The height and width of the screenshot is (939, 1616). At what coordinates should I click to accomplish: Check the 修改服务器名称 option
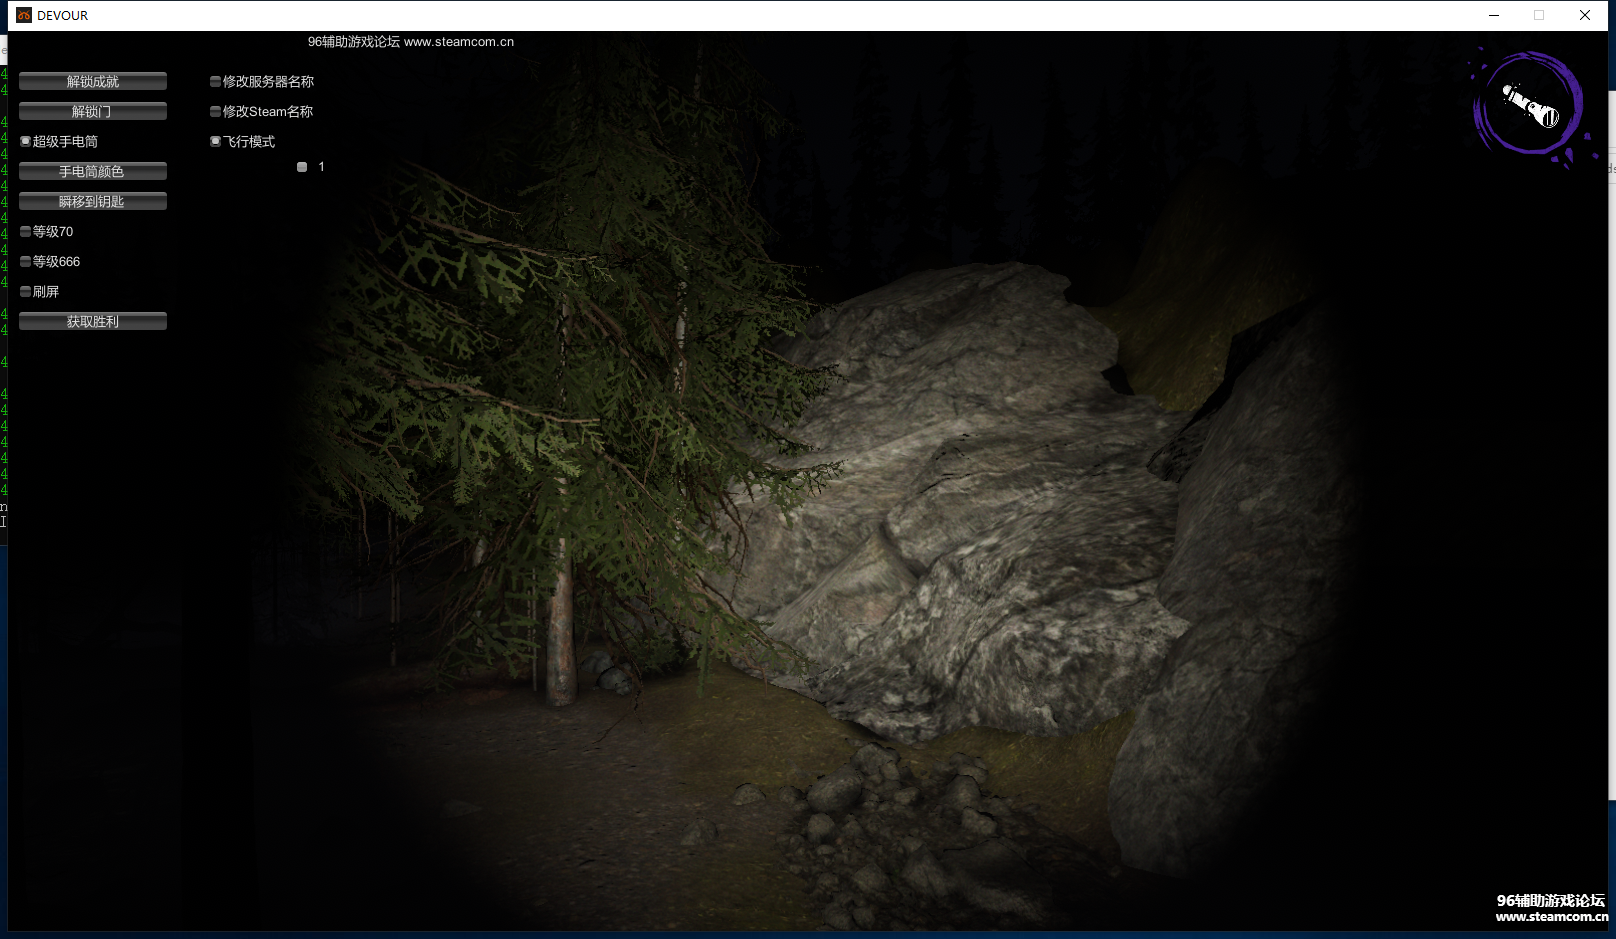coord(215,82)
